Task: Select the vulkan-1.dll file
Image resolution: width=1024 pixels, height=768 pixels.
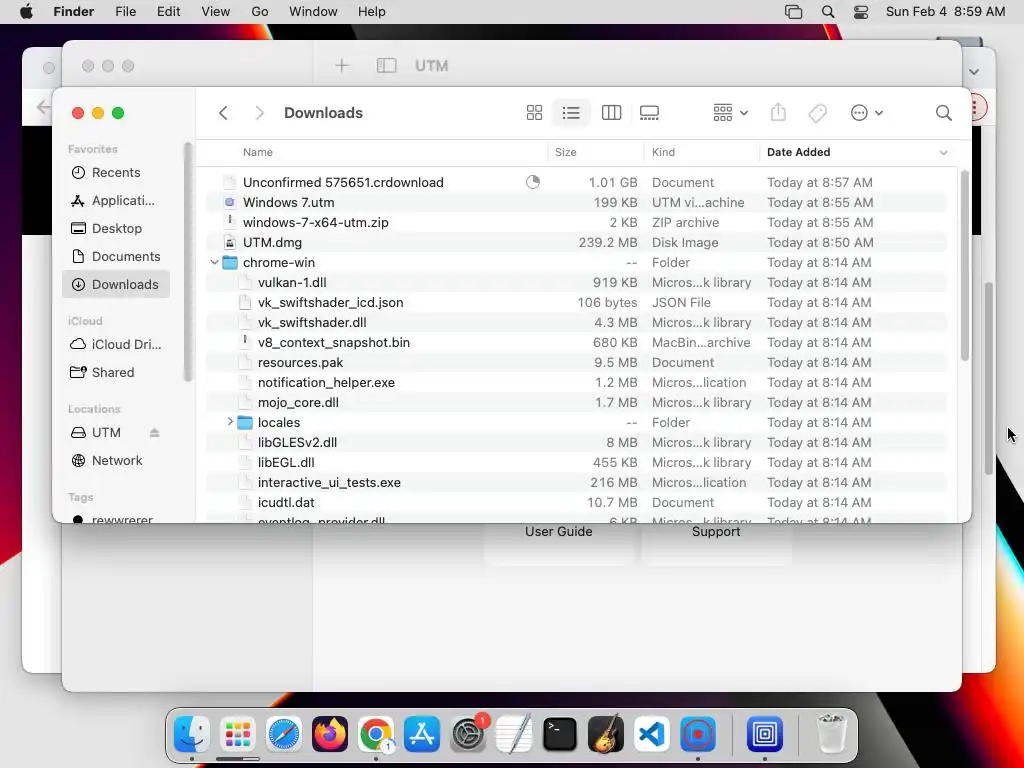Action: [577, 283]
